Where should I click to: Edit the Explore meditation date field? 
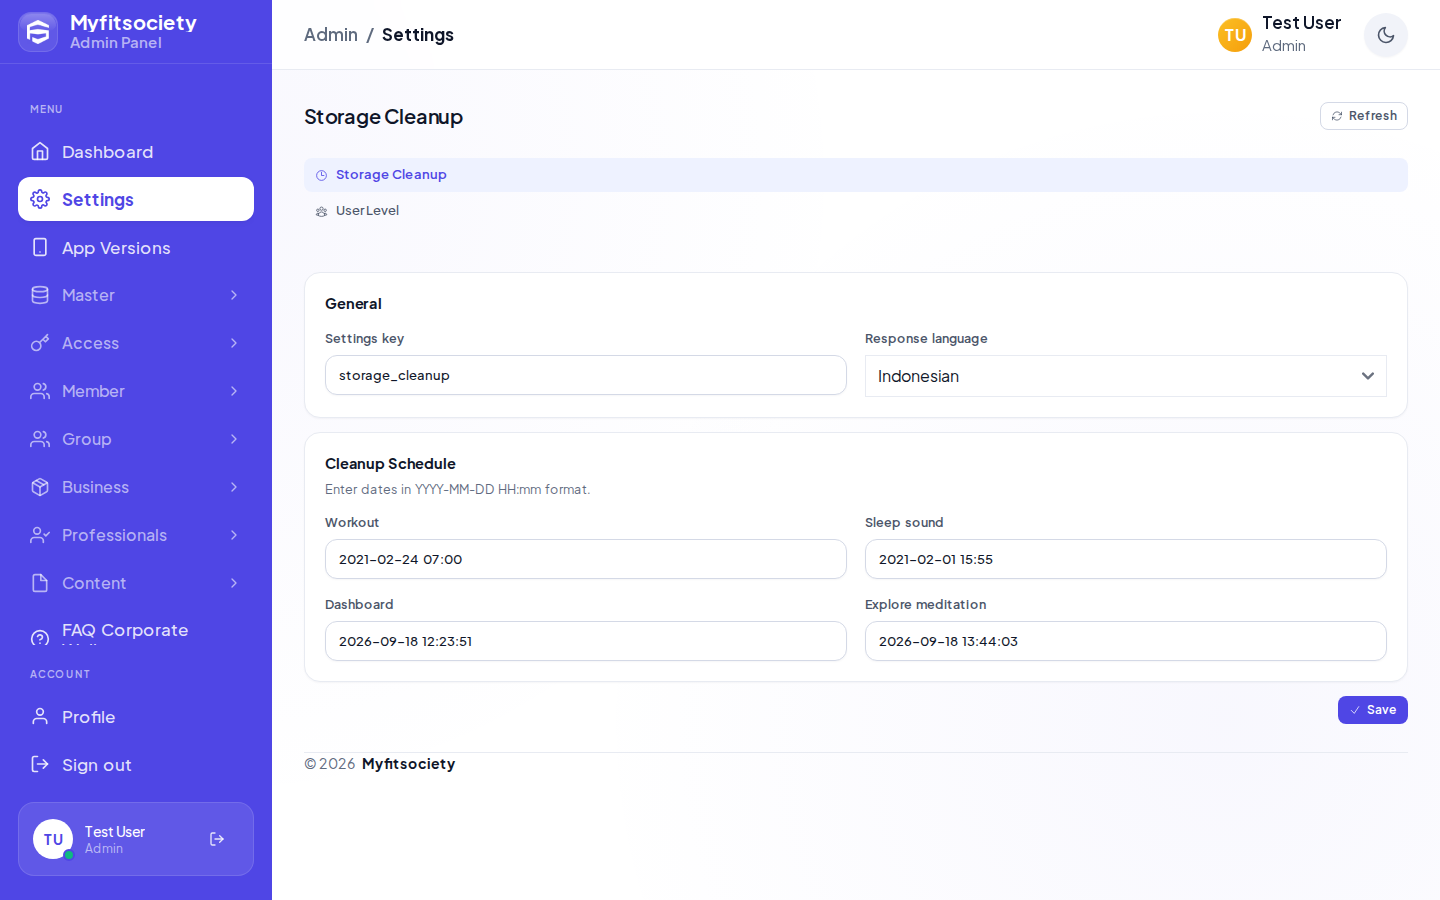pos(1125,641)
